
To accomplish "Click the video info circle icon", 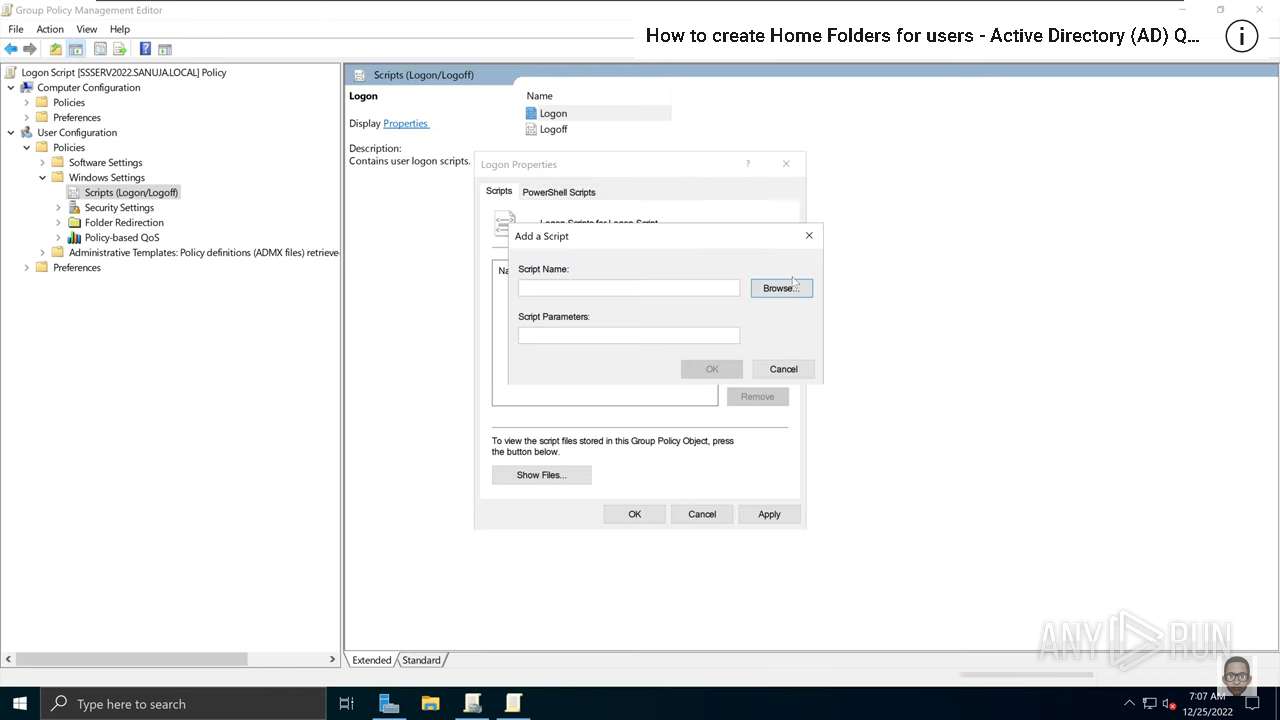I will (1242, 37).
